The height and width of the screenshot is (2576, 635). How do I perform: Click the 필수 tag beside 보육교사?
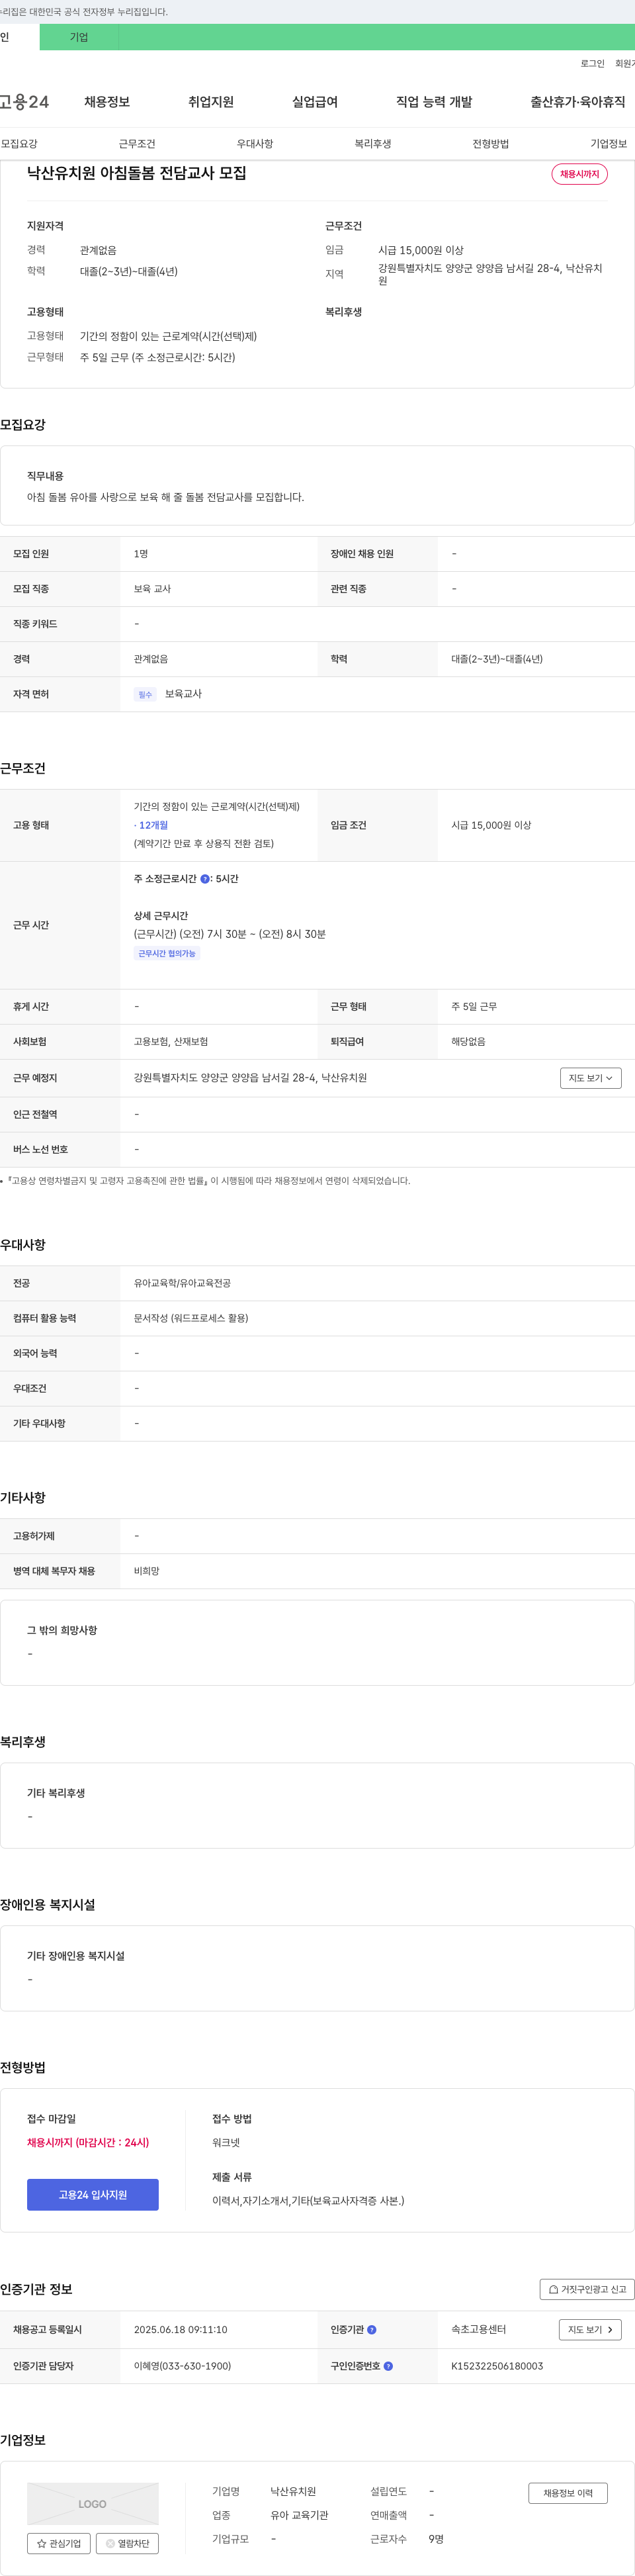tap(145, 694)
